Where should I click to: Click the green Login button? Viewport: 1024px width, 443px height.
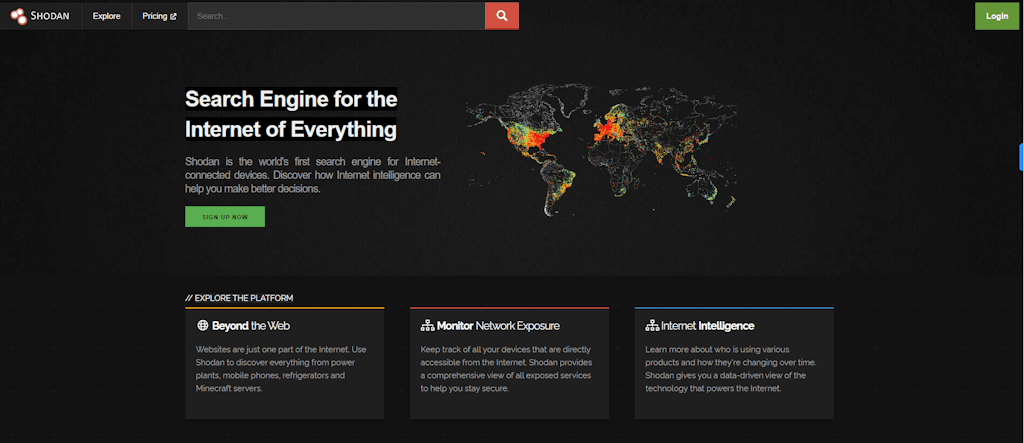pos(997,16)
